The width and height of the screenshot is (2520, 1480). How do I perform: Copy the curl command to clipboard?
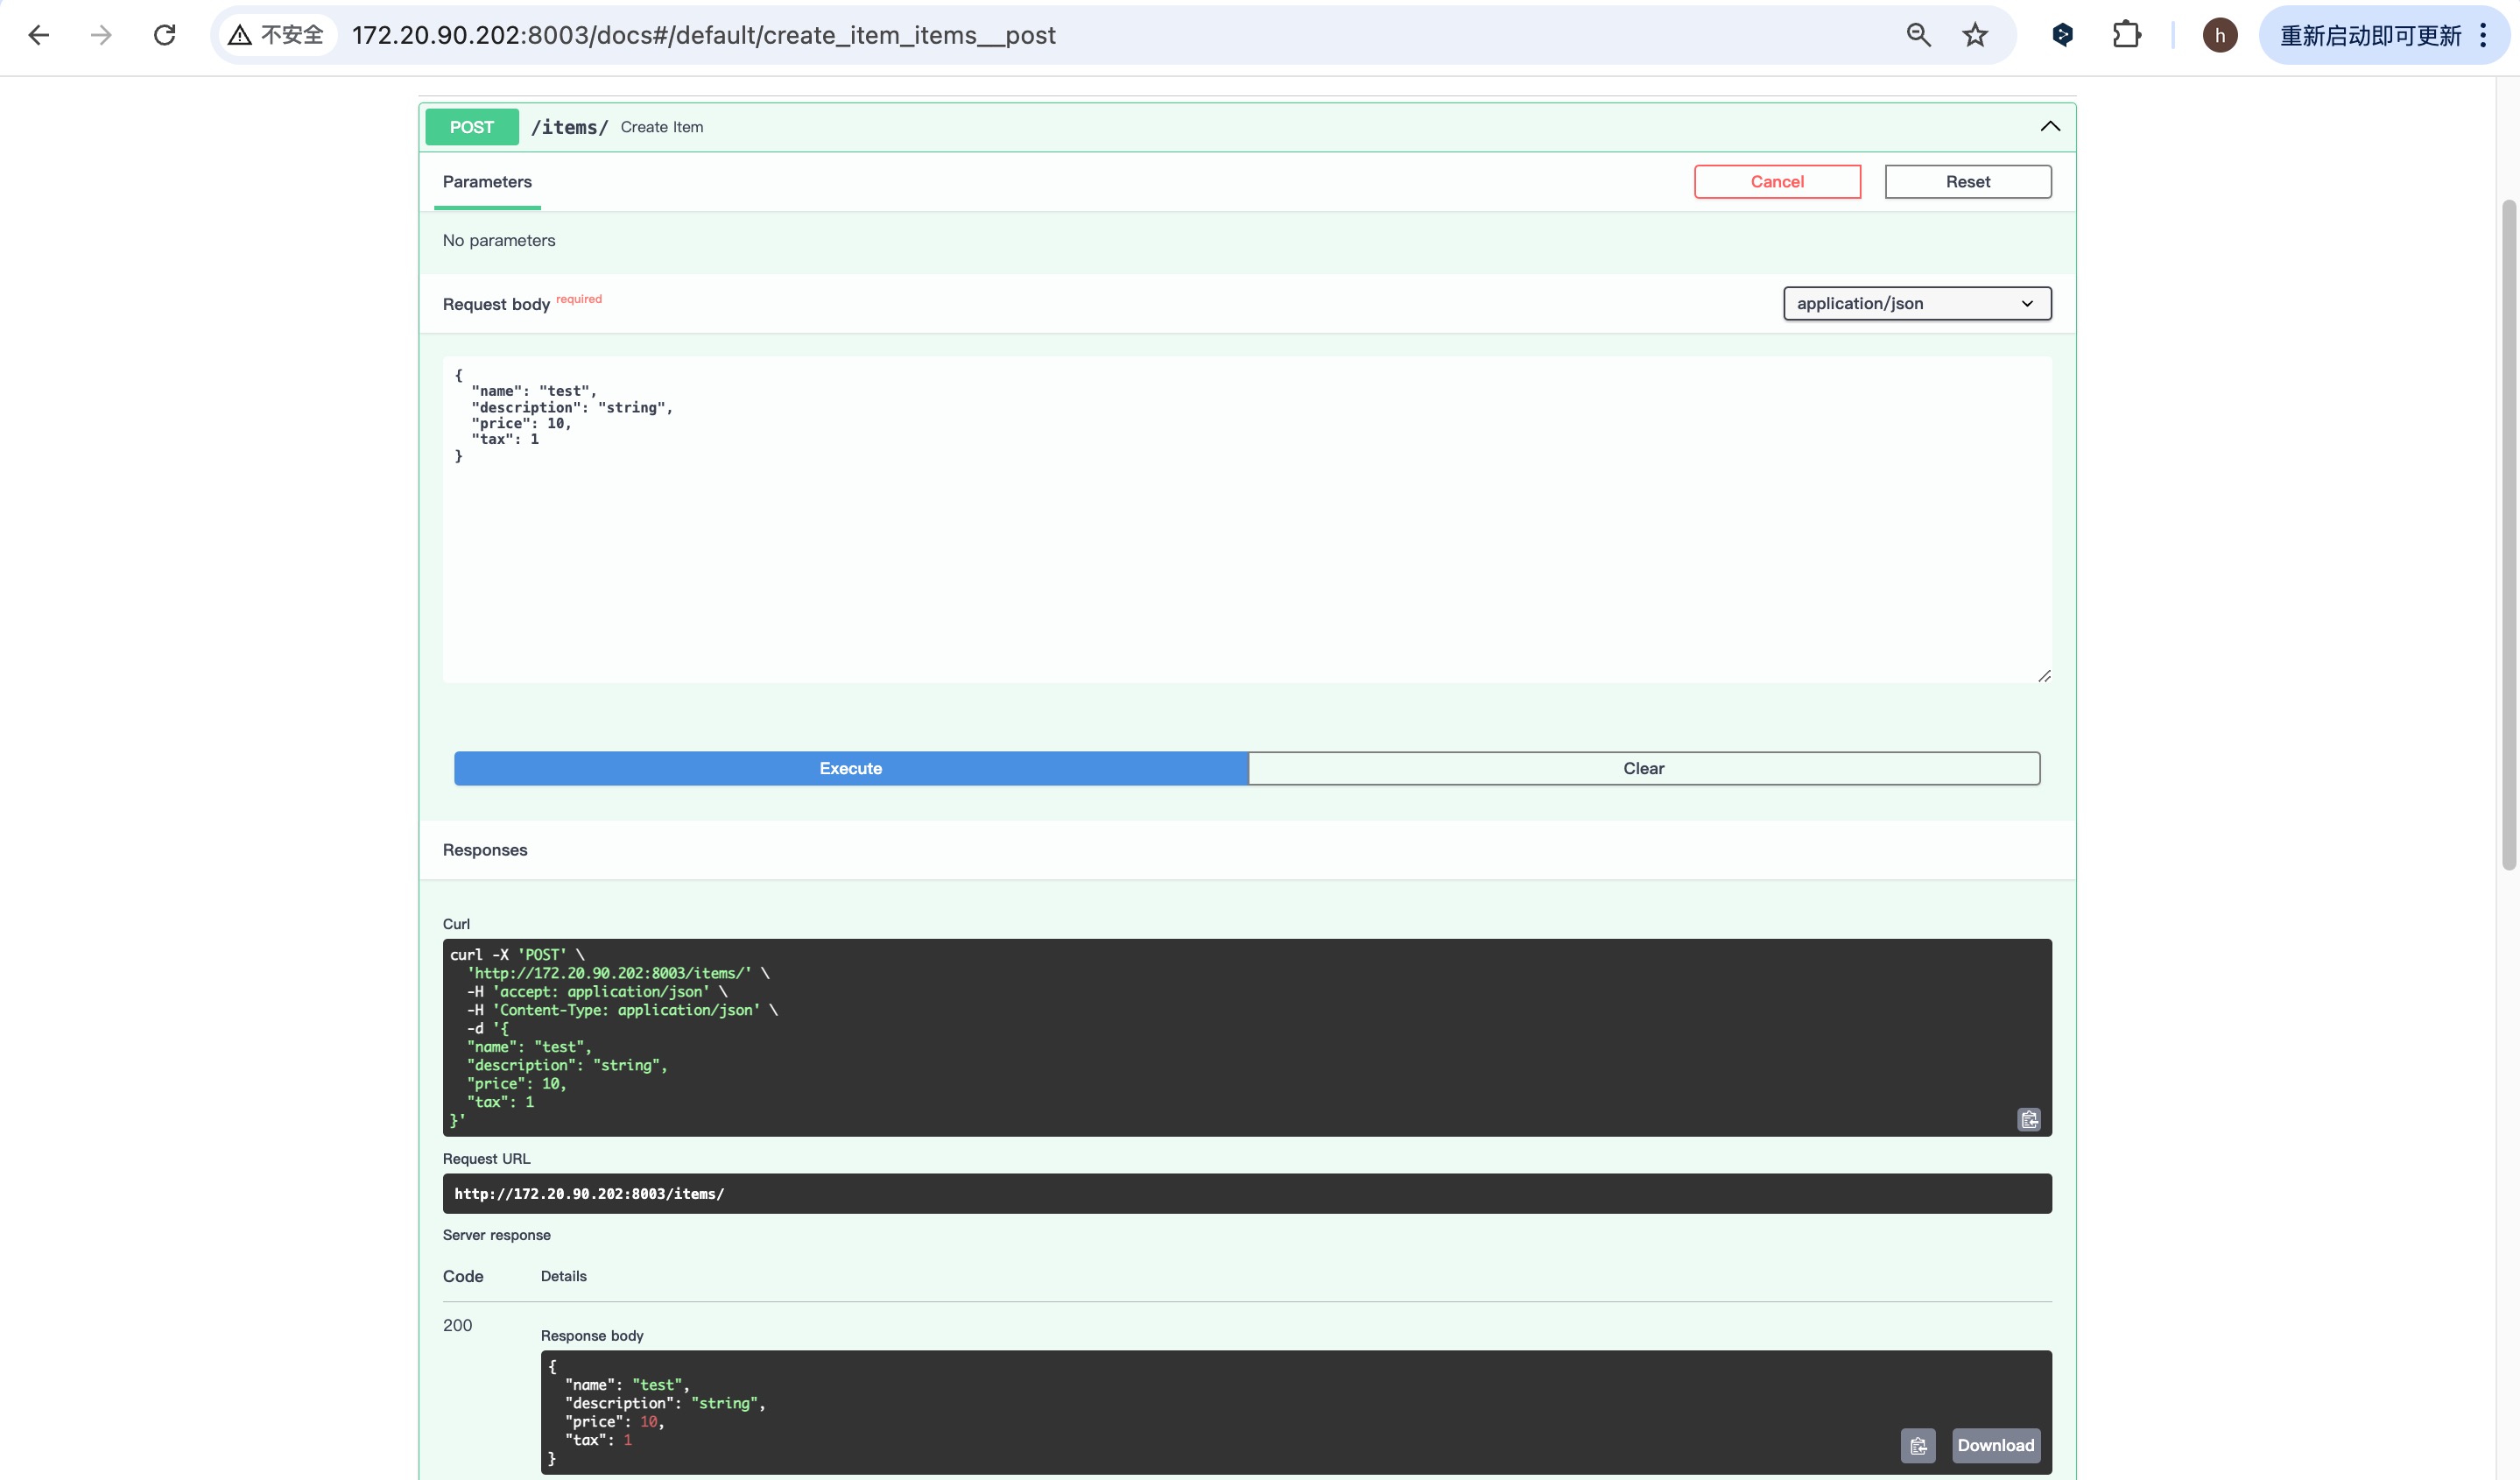[x=2028, y=1119]
